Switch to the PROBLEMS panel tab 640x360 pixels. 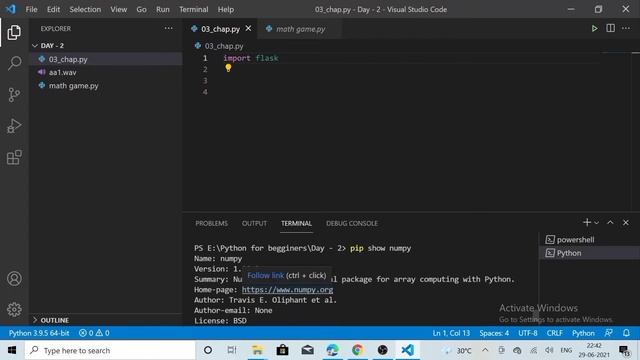pyautogui.click(x=211, y=223)
